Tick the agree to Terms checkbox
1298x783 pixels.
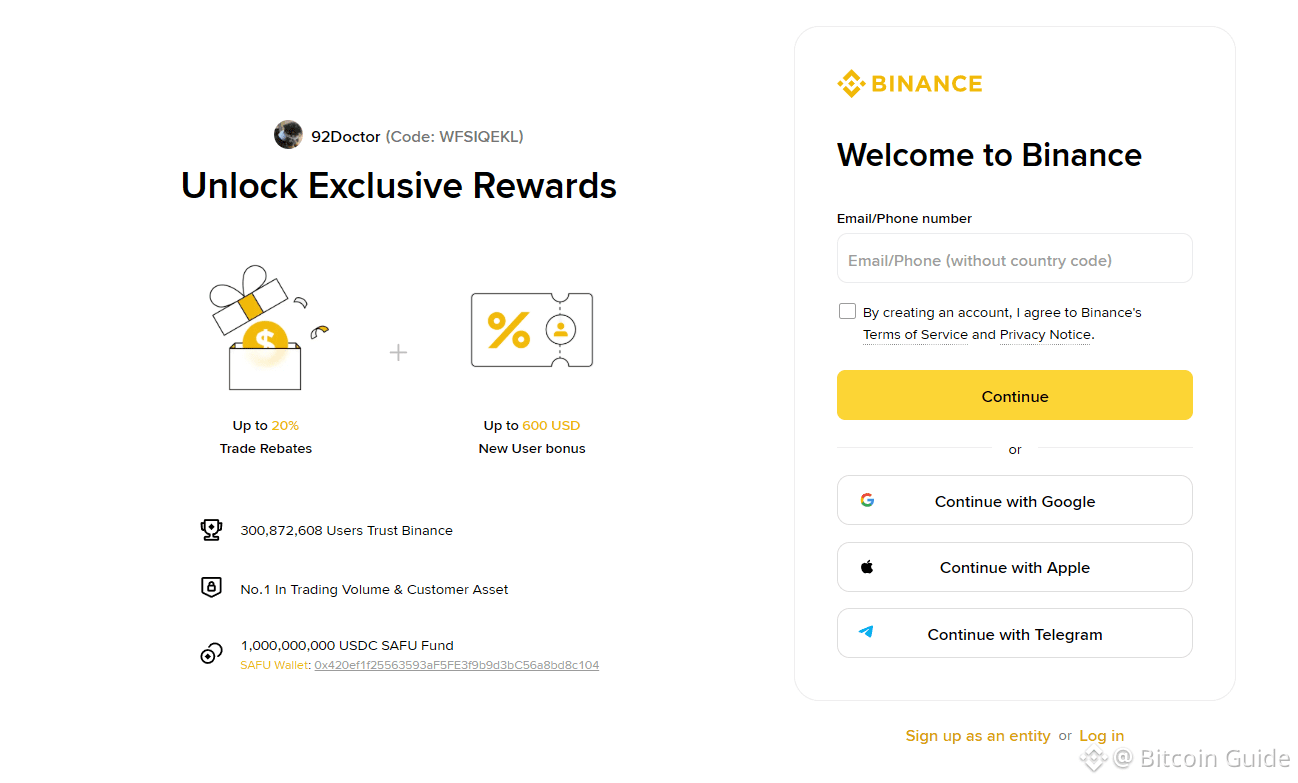(847, 311)
